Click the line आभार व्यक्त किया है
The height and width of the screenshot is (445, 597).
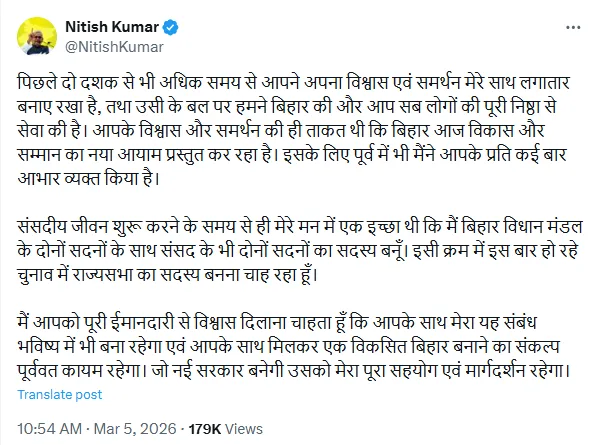88,178
